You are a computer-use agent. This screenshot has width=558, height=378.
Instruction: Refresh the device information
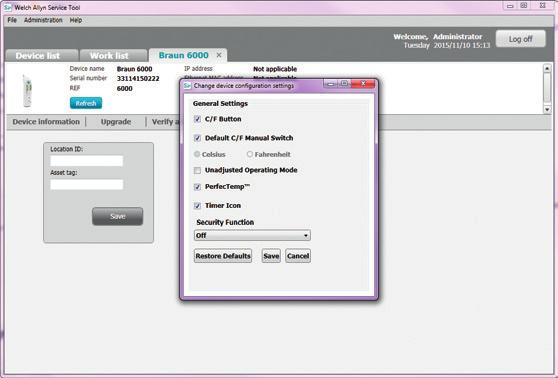tap(86, 103)
